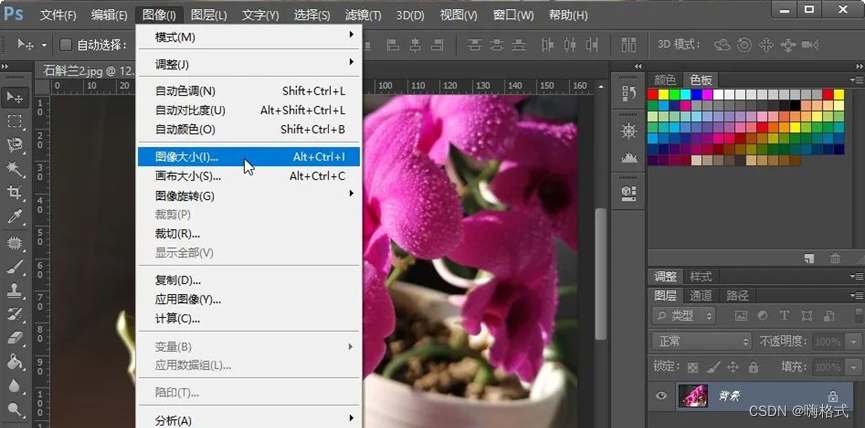Open the collapsed Histogram panel icon

click(629, 158)
